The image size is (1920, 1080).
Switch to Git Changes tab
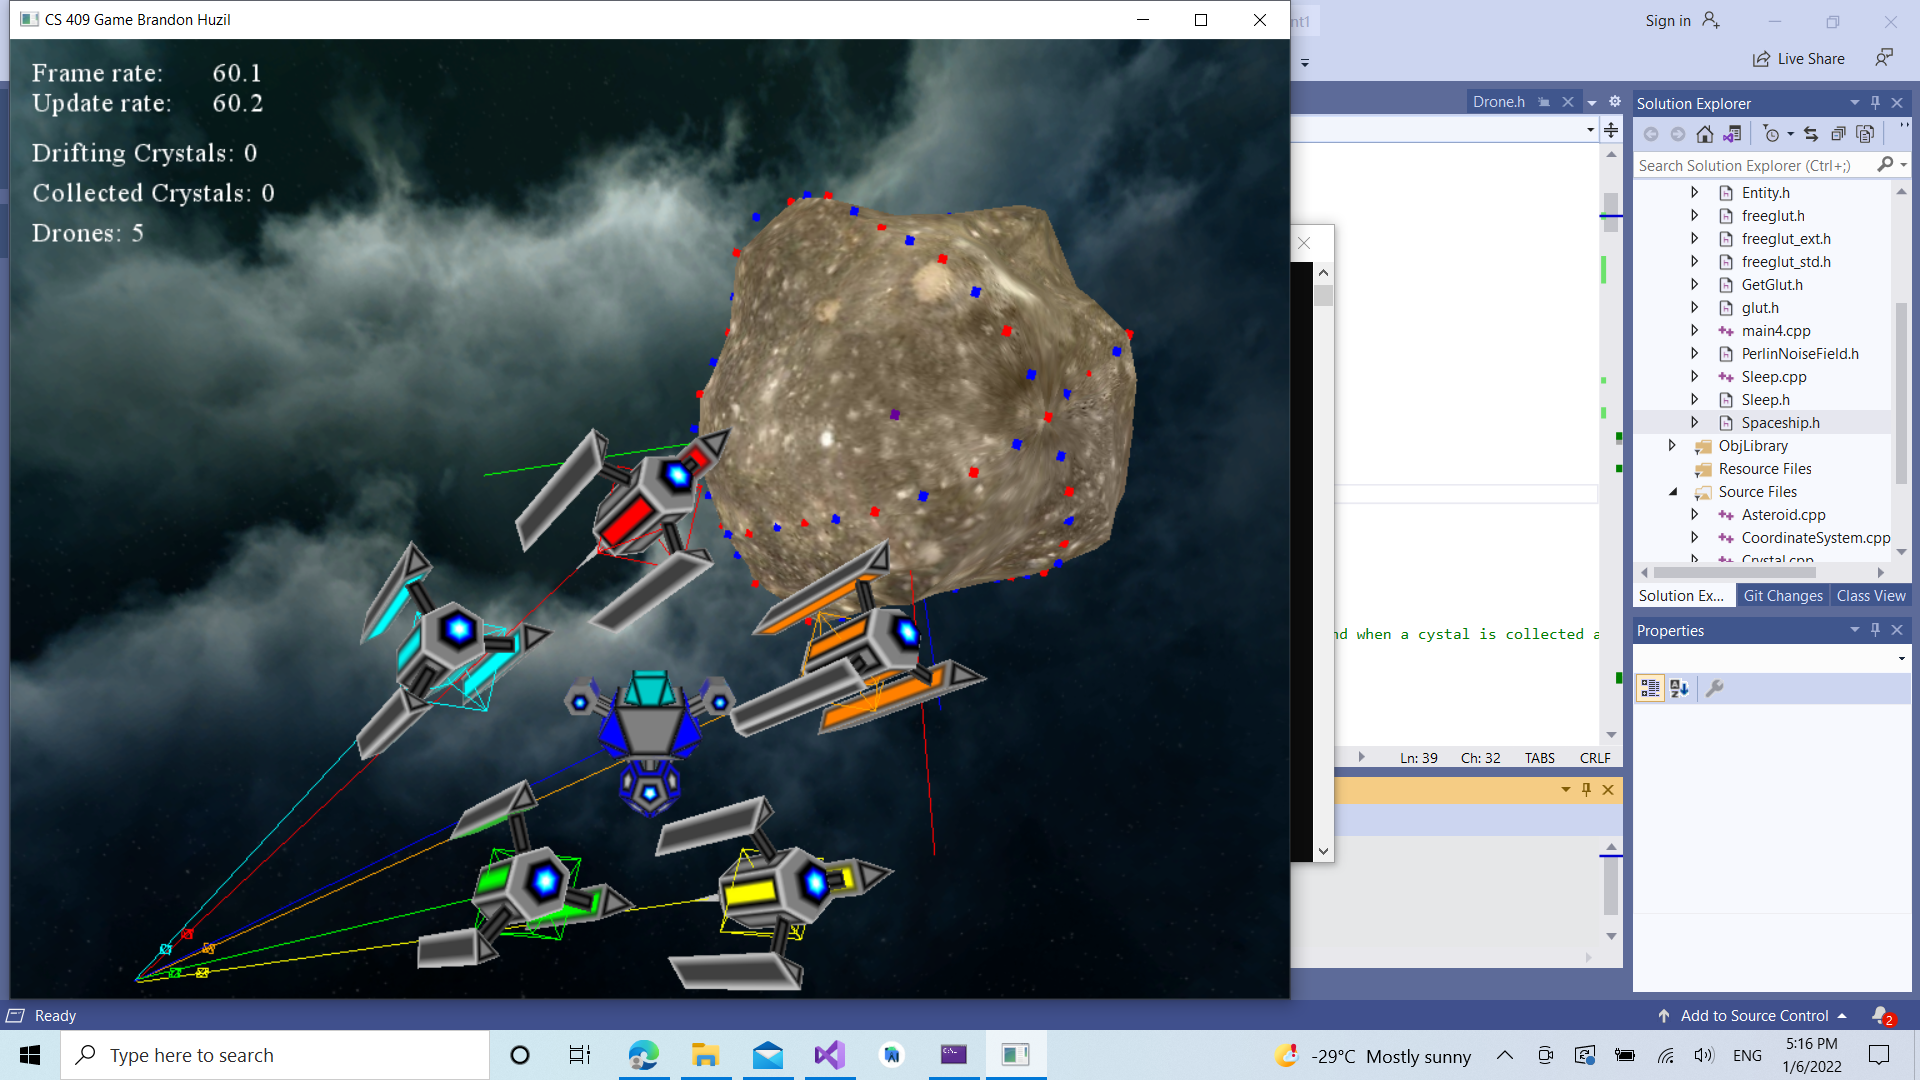(x=1783, y=596)
